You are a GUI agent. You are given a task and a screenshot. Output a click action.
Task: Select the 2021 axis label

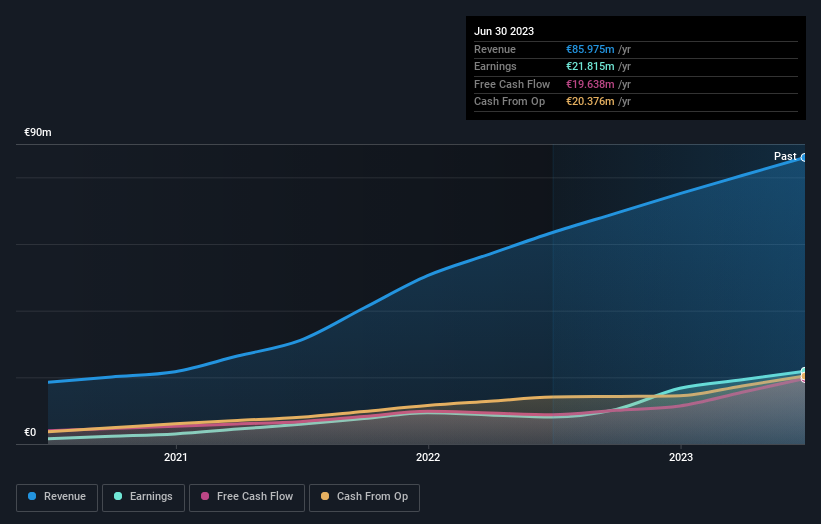pos(175,457)
